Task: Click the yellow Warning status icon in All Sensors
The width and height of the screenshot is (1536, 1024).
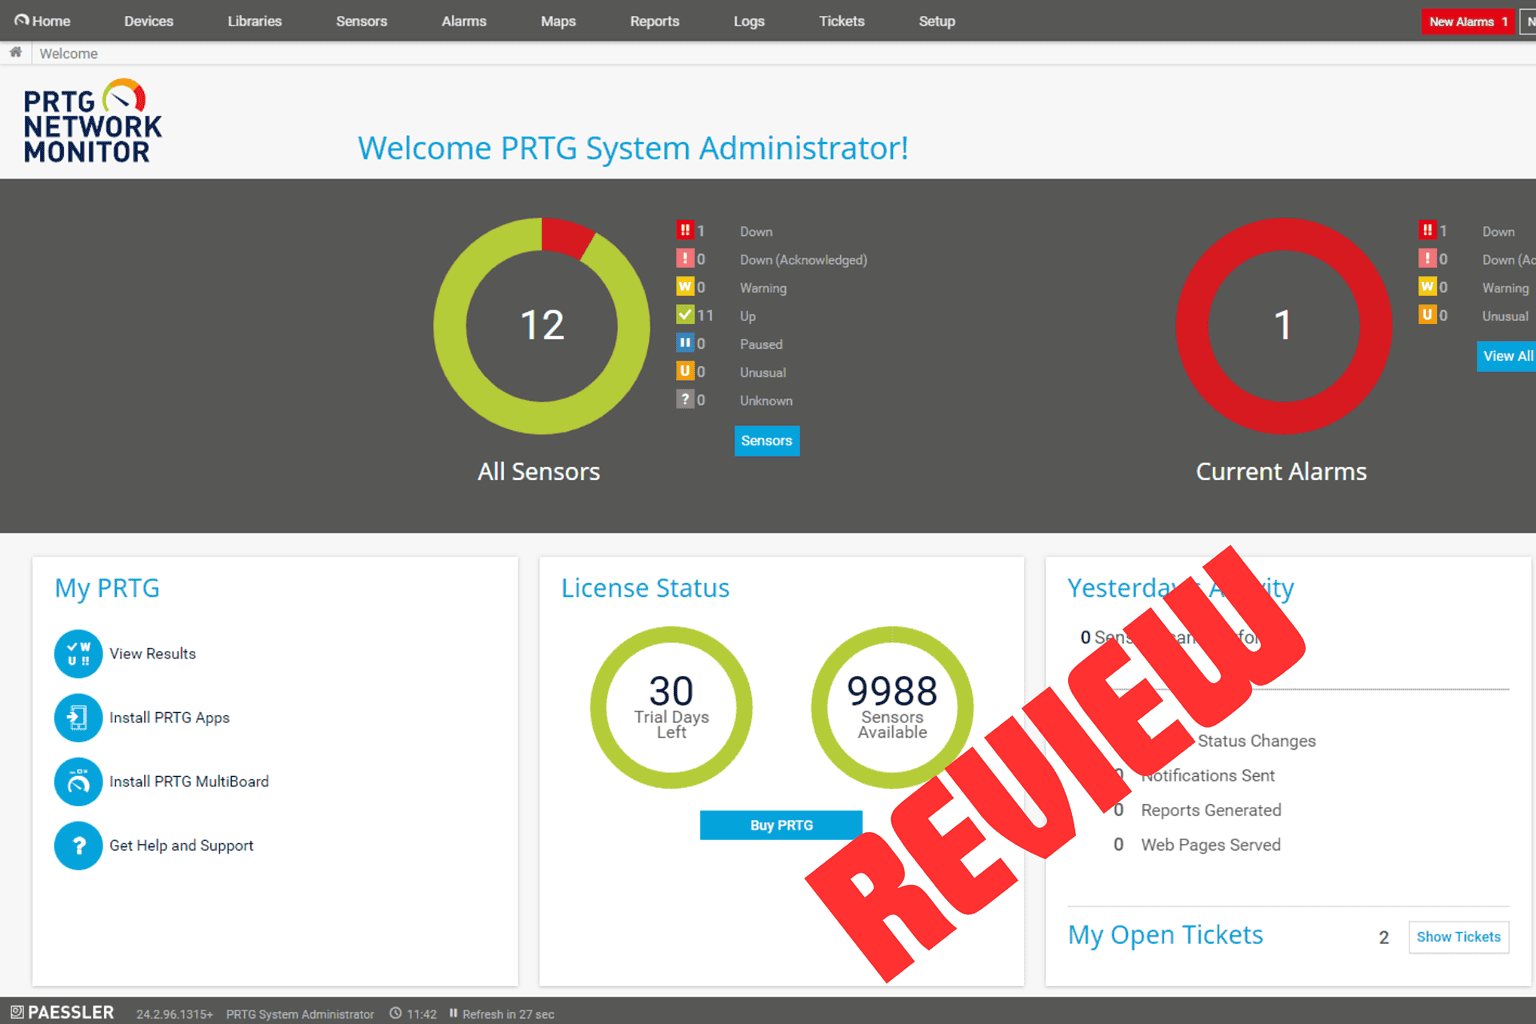Action: tap(685, 287)
